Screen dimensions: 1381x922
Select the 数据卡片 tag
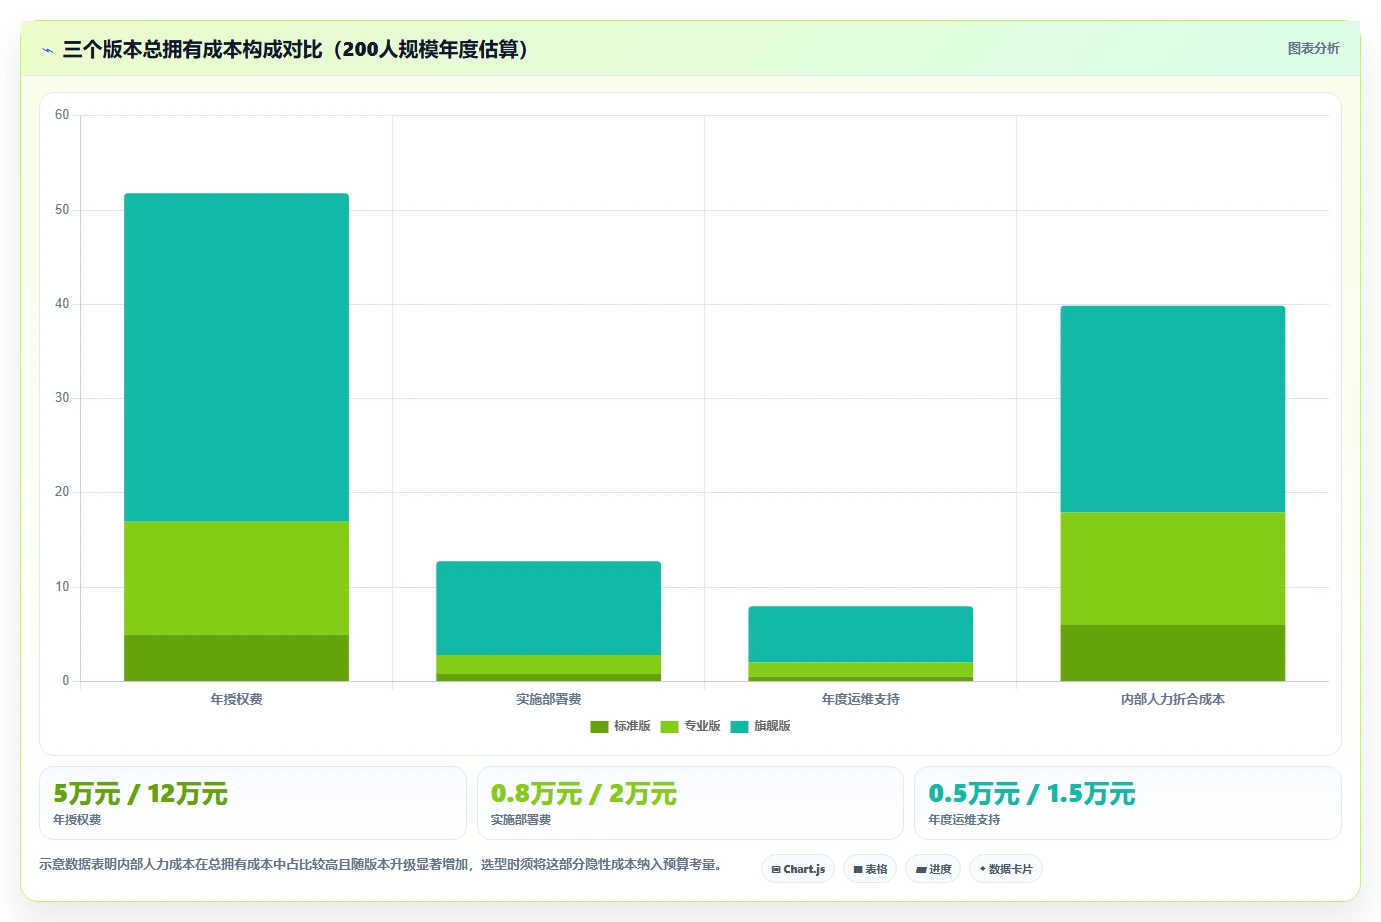point(1006,869)
